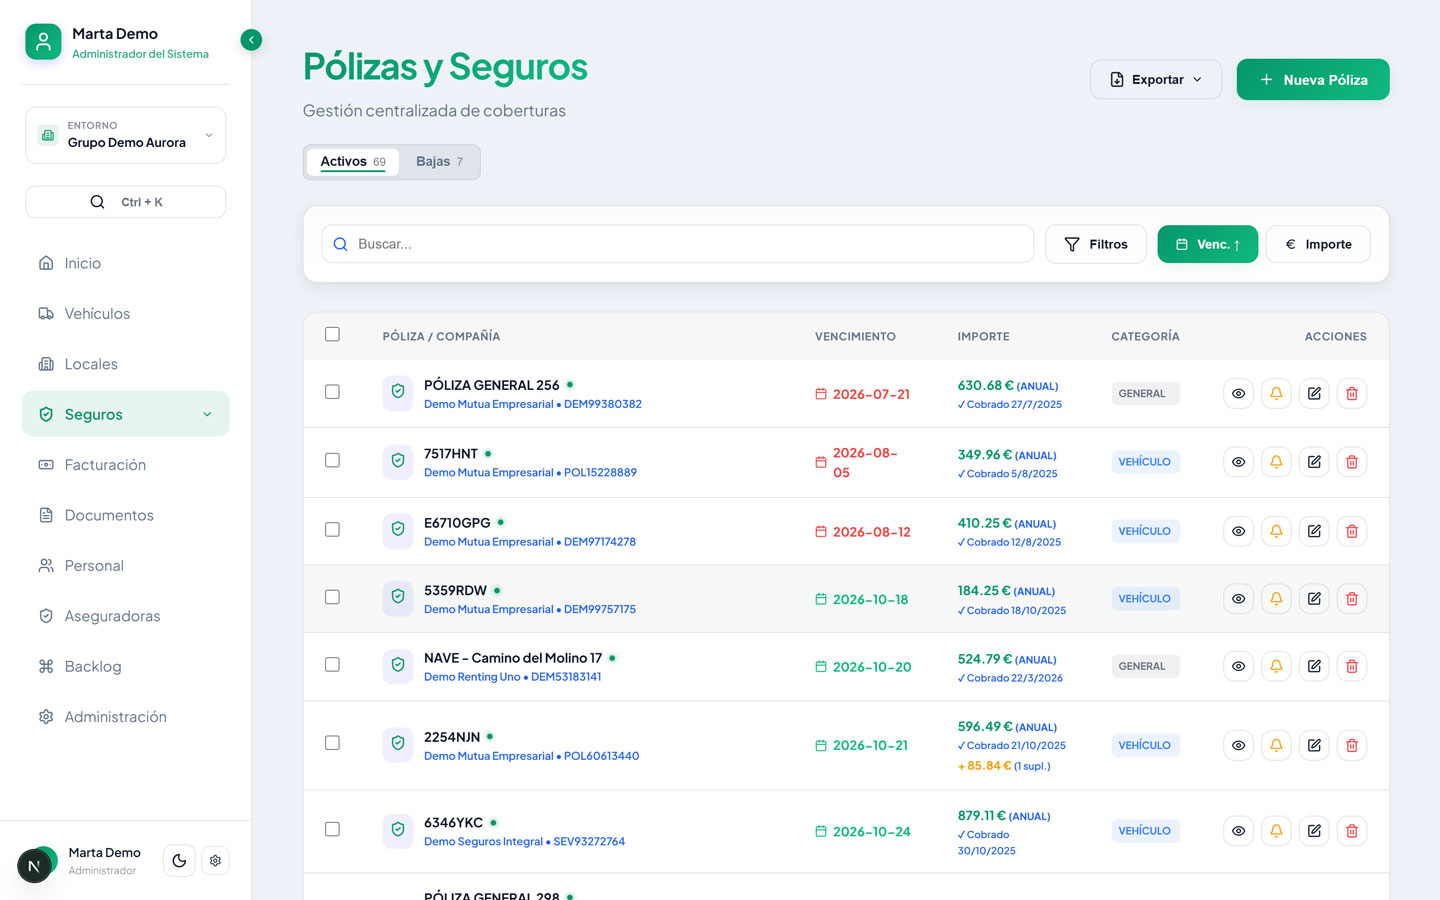Edit NAVE - Camino del Molino 17 policy
1440x900 pixels.
click(1314, 666)
